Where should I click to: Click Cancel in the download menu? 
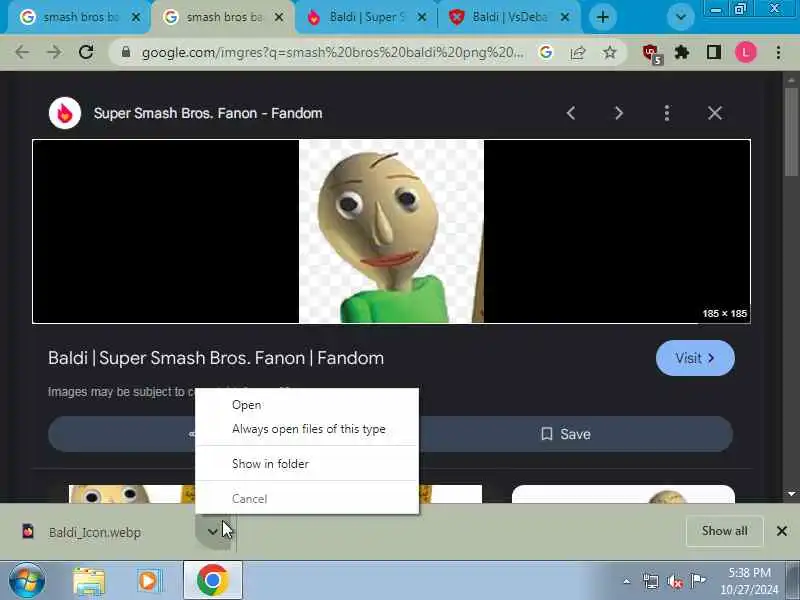307,498
